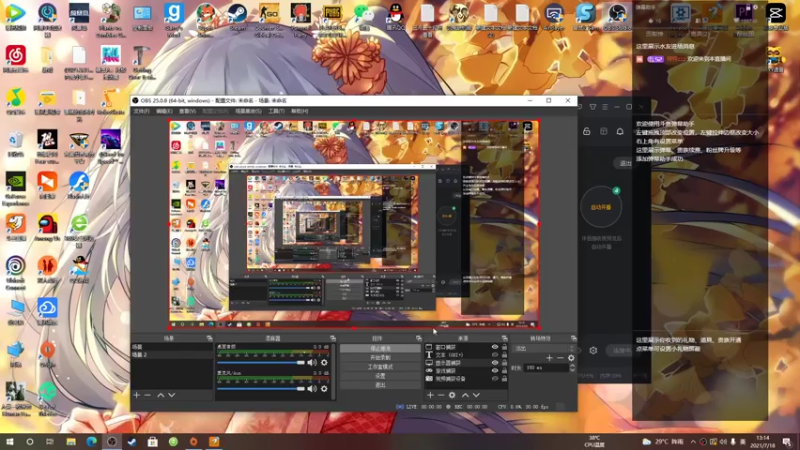Image resolution: width=800 pixels, height=450 pixels.
Task: Pop out the Controls dock panel
Action: point(419,338)
